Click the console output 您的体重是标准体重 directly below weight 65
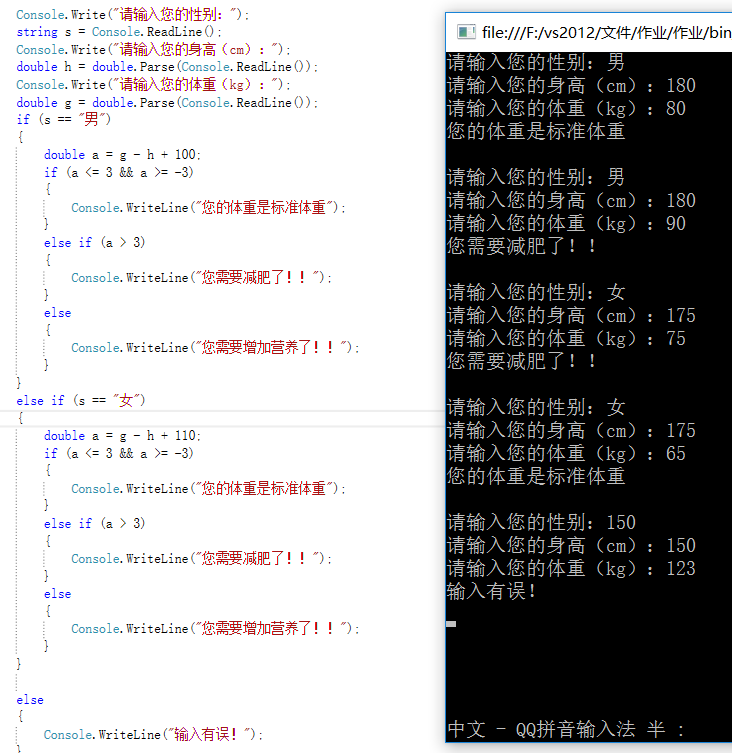This screenshot has height=753, width=732. [x=536, y=476]
